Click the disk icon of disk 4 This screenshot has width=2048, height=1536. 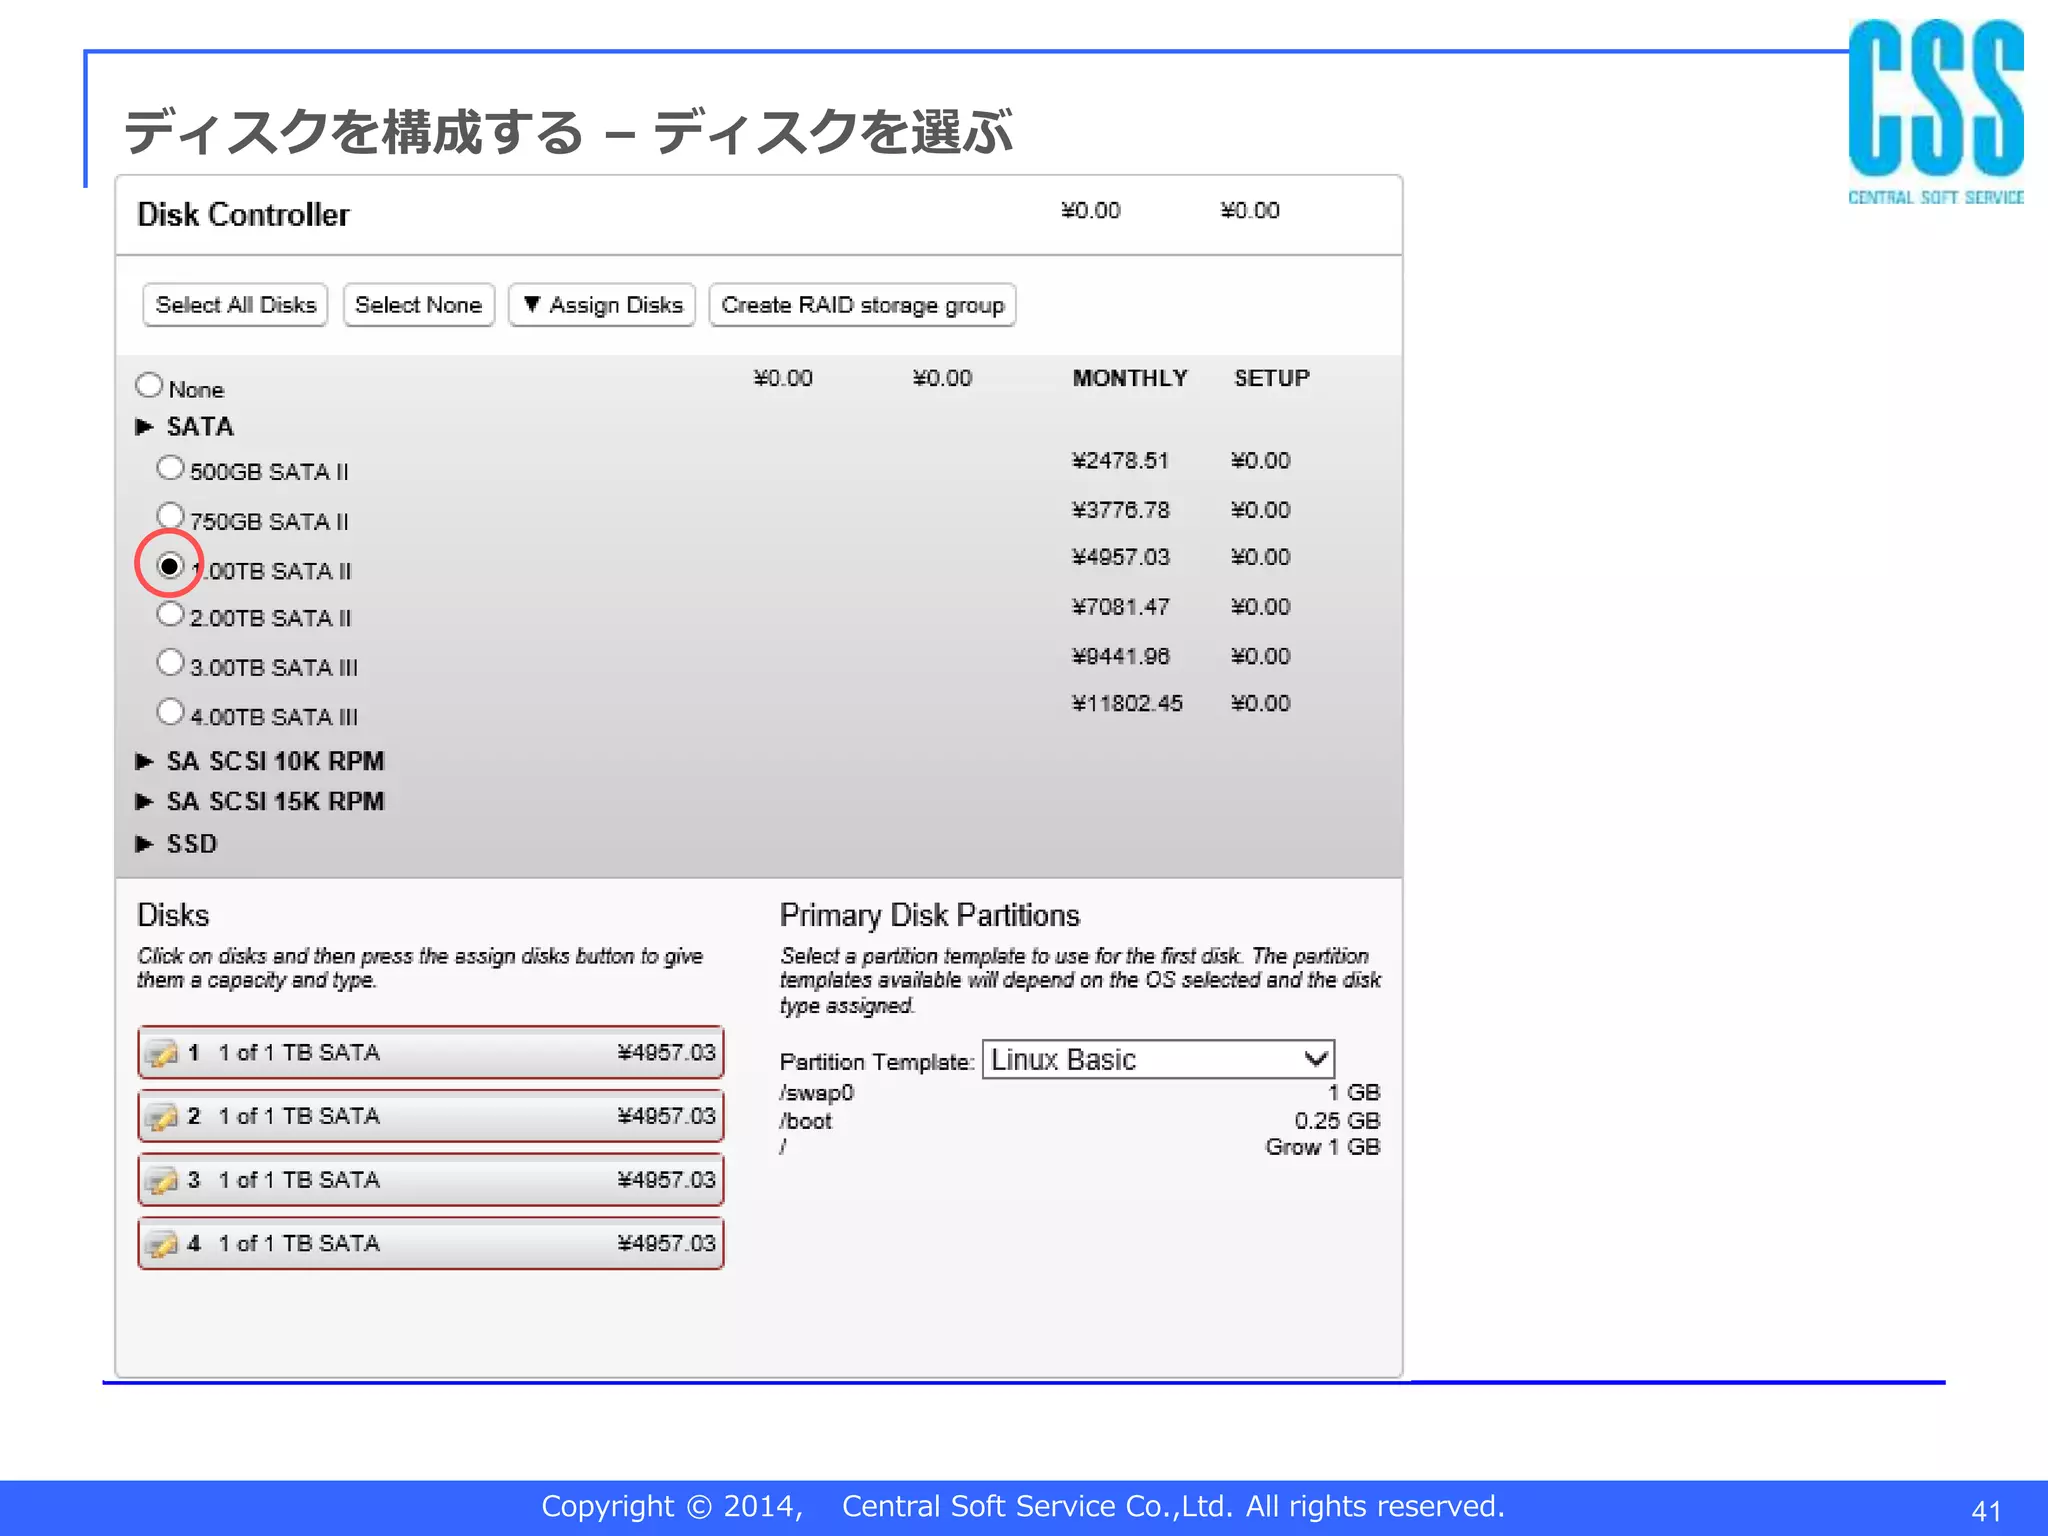click(161, 1245)
